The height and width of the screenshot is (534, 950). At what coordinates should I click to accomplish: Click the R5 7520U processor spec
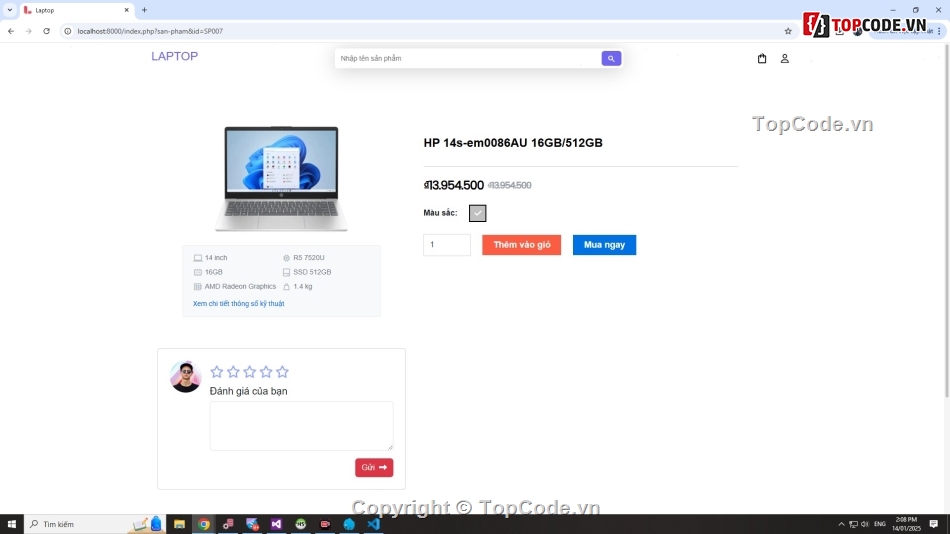point(304,258)
